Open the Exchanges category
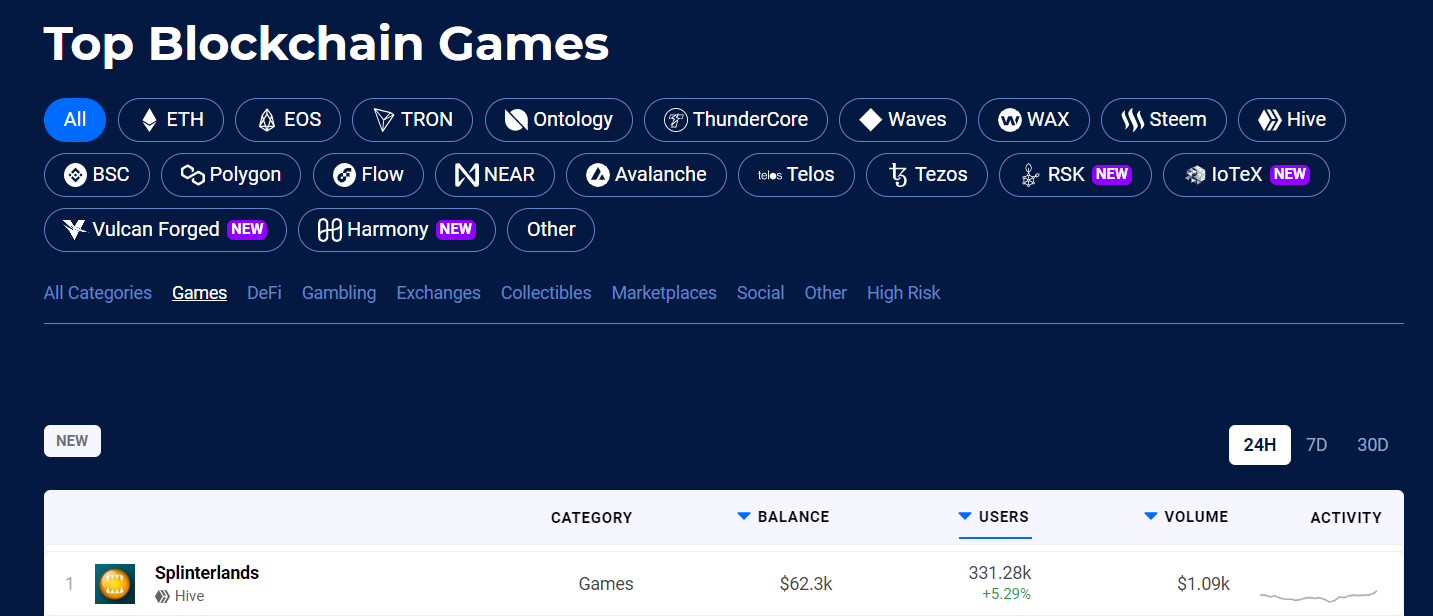Image resolution: width=1433 pixels, height=616 pixels. point(439,293)
